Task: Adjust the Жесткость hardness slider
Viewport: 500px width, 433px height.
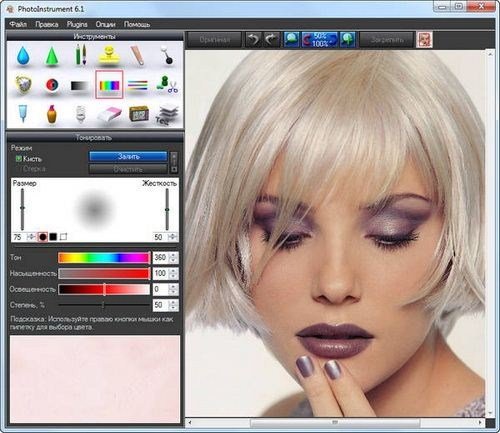Action: (167, 209)
